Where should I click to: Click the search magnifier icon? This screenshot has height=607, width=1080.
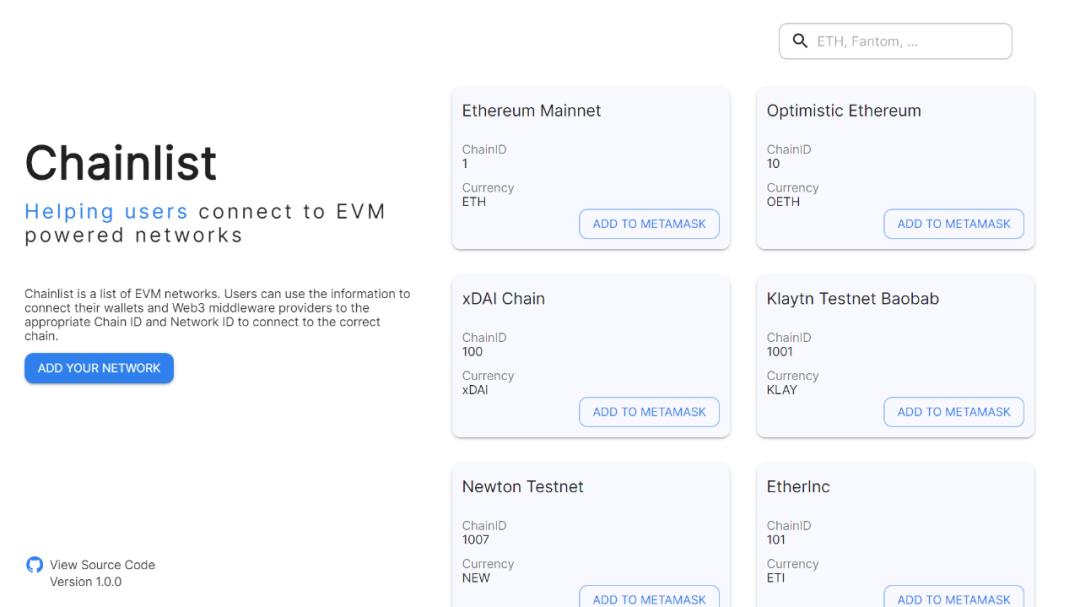[800, 41]
